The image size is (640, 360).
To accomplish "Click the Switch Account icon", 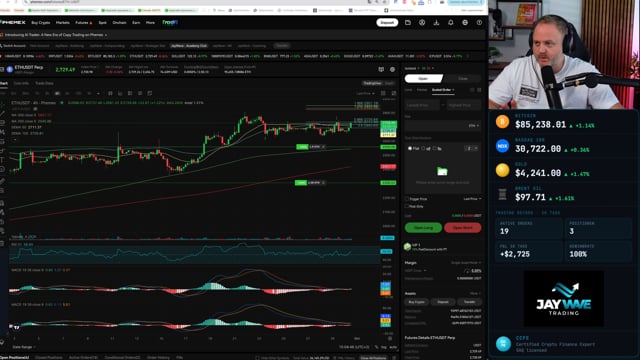I will coord(2,46).
